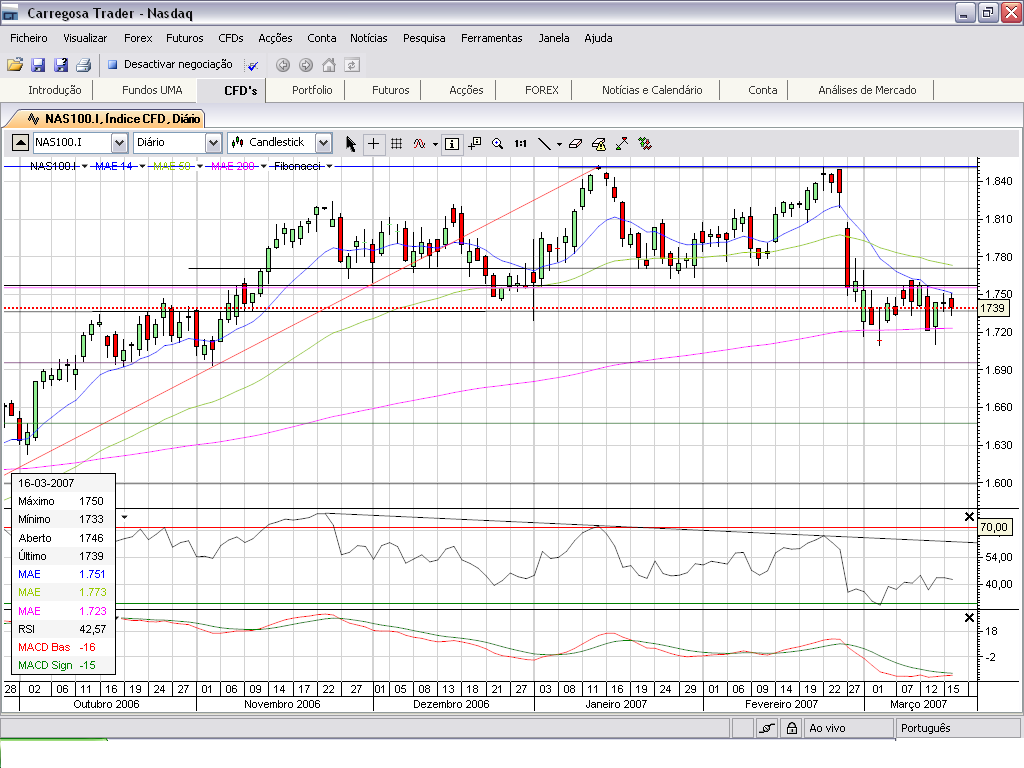Expand the line tool dropdown arrow

pyautogui.click(x=560, y=144)
